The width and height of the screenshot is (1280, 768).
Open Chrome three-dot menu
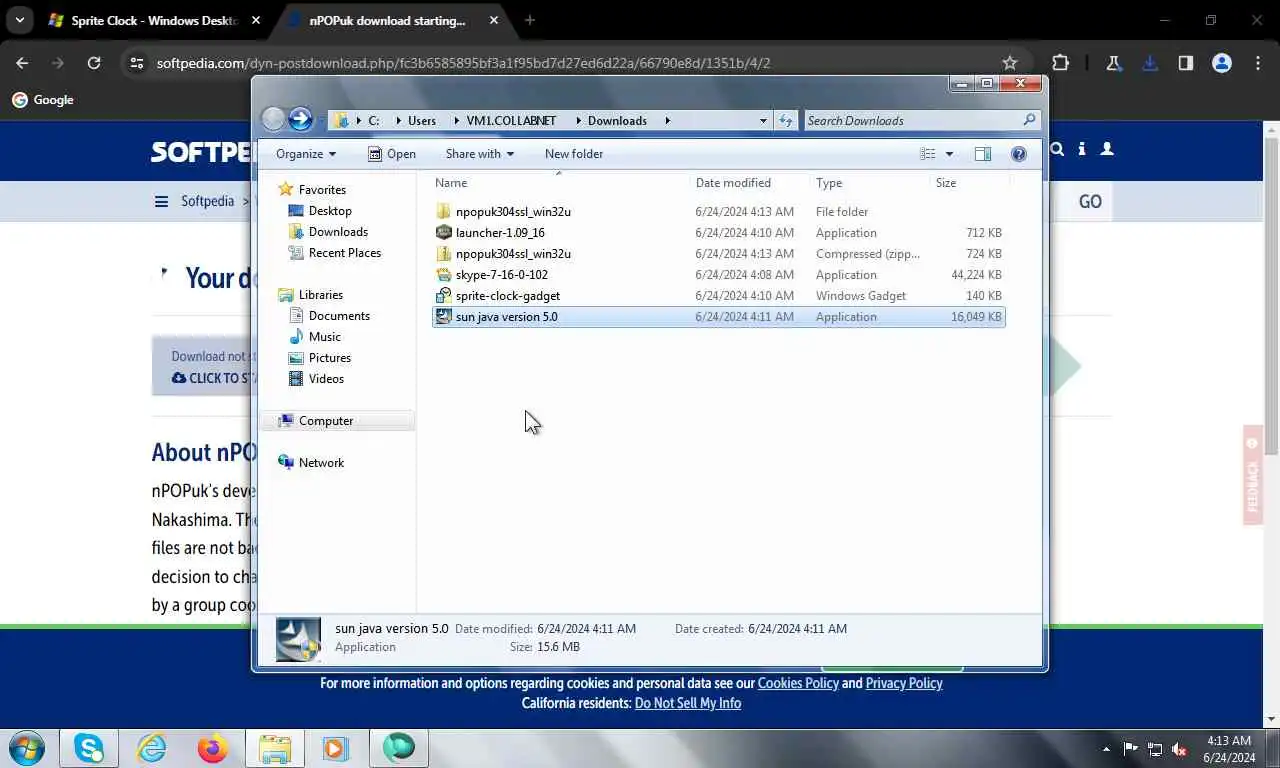1258,63
